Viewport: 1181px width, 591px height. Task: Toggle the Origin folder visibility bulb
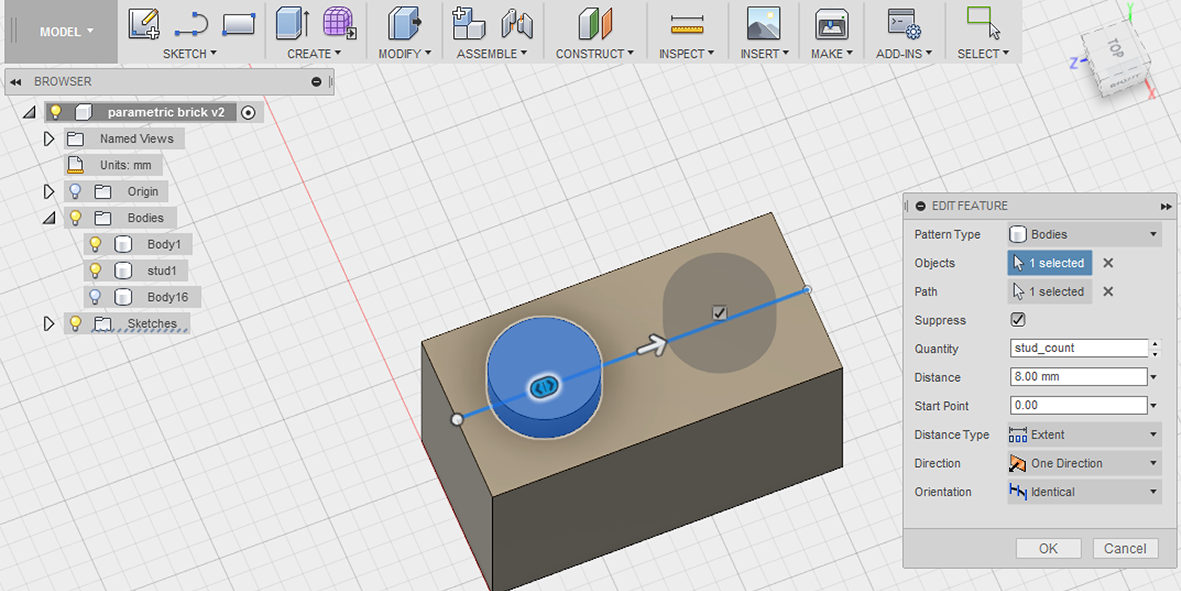pos(75,191)
